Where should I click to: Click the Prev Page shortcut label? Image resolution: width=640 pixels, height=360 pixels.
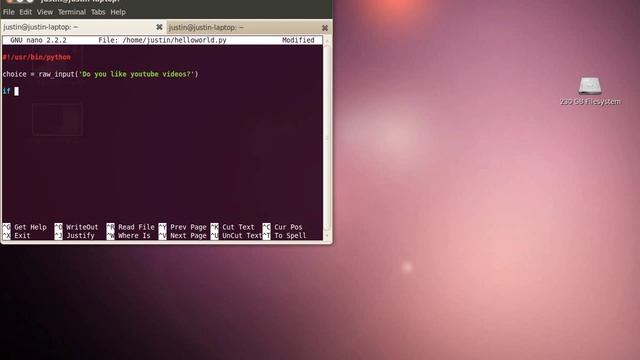click(x=188, y=227)
